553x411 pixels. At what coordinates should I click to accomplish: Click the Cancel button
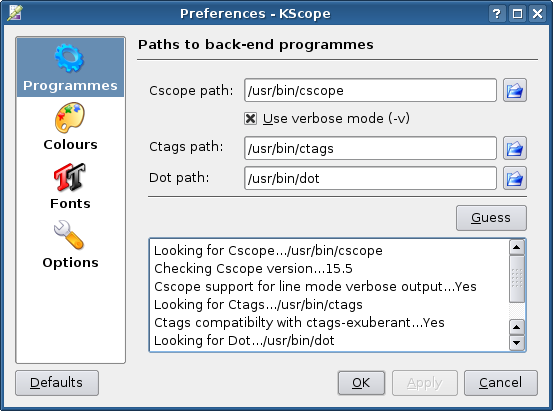point(501,383)
